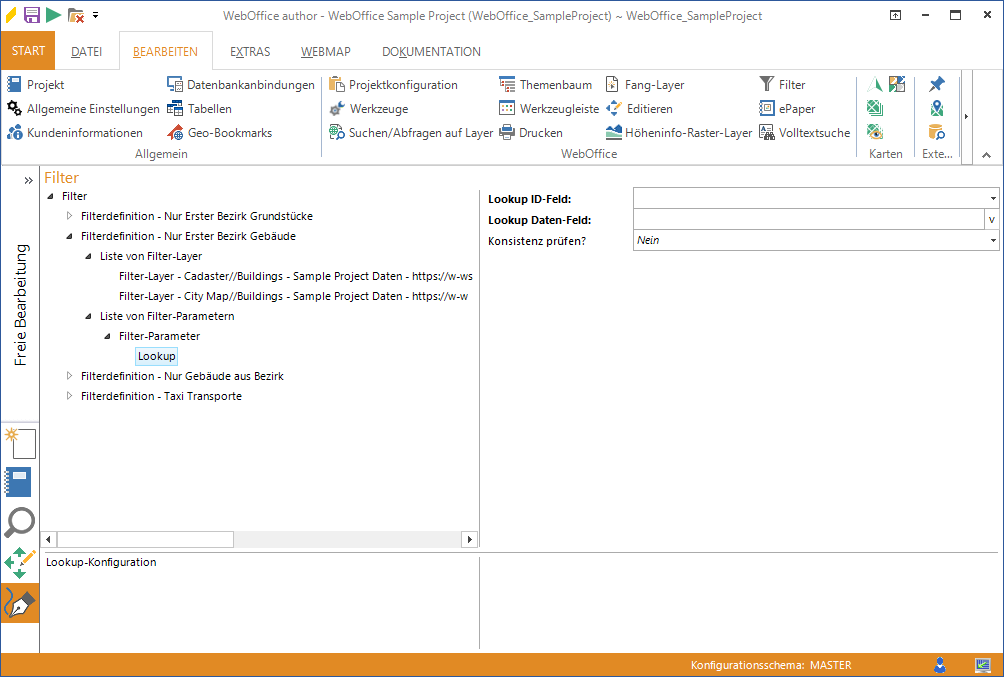Select the blue notebook icon in left sidebar
The image size is (1004, 677).
coord(19,482)
